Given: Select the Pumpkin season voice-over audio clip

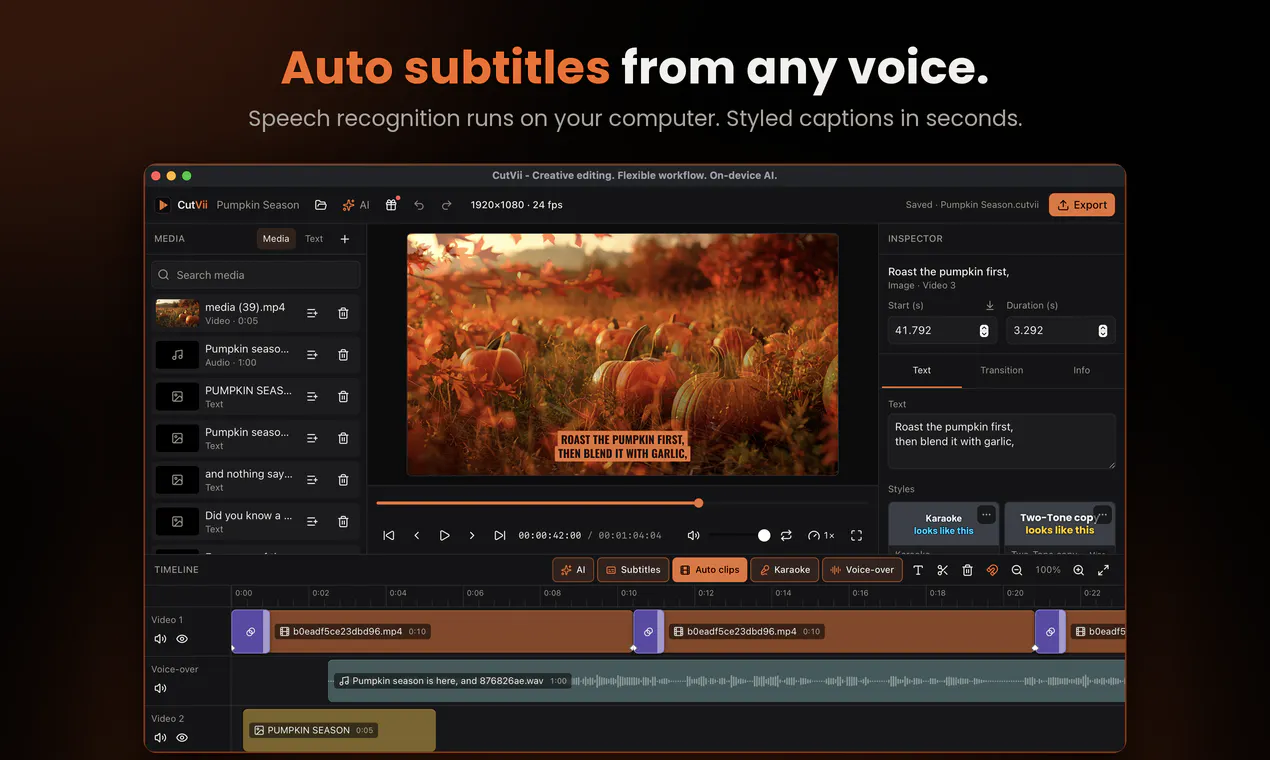Looking at the screenshot, I should [727, 681].
